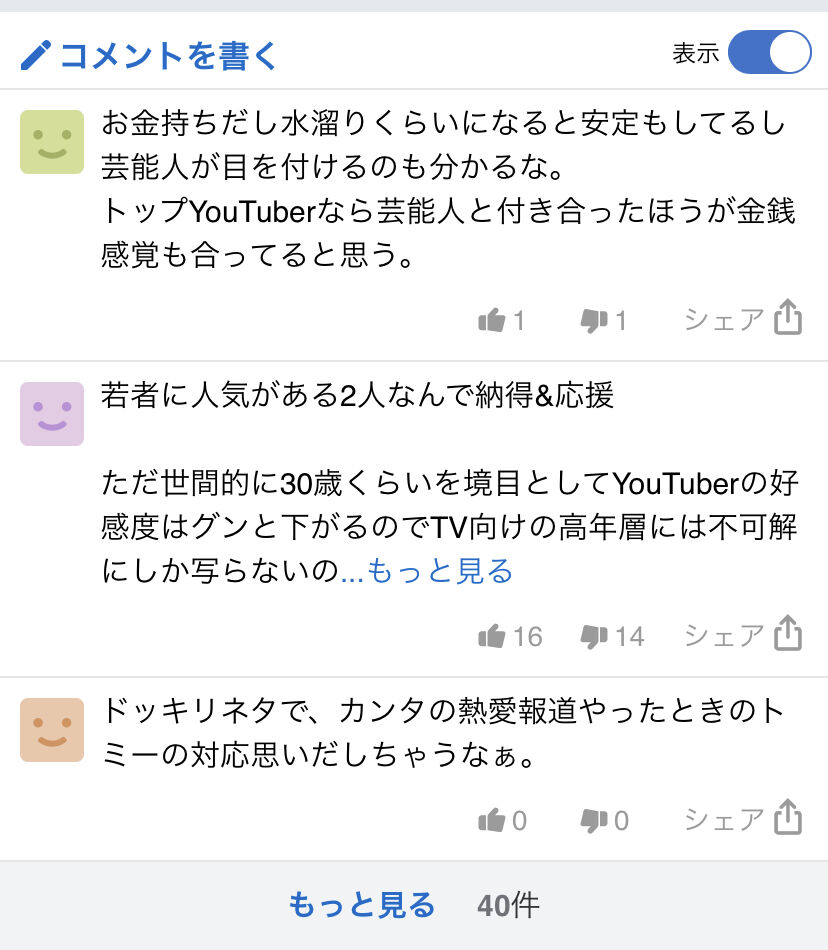Load more comments with bottom もっと見る
The image size is (828, 950).
362,905
